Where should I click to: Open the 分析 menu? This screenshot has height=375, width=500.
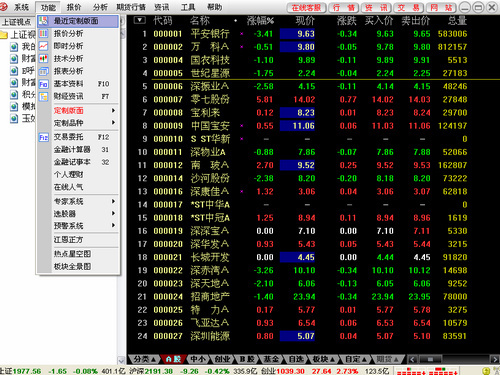pyautogui.click(x=100, y=7)
